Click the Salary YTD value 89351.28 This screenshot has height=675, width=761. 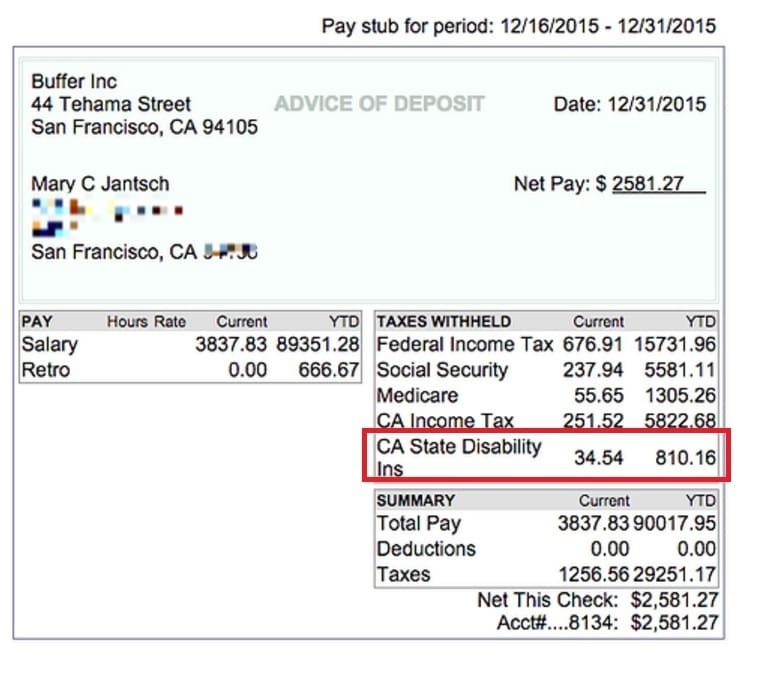pos(317,345)
